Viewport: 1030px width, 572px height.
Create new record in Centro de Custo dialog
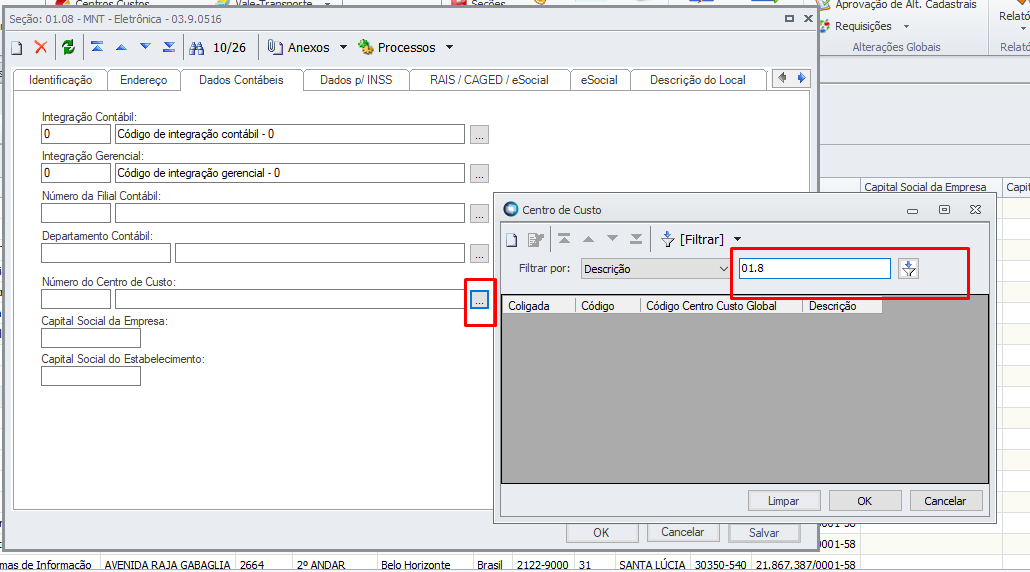pyautogui.click(x=511, y=240)
